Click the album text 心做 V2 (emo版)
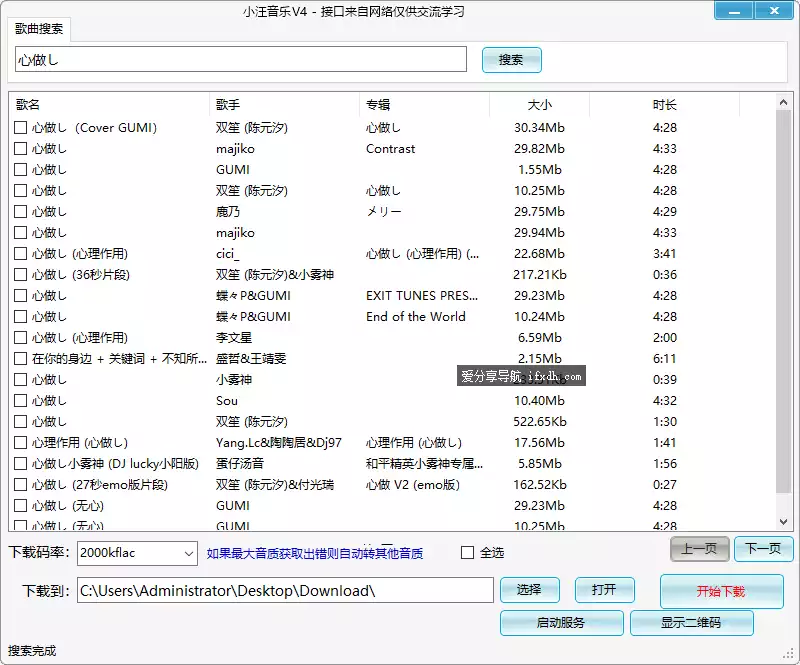This screenshot has width=800, height=665. 413,484
